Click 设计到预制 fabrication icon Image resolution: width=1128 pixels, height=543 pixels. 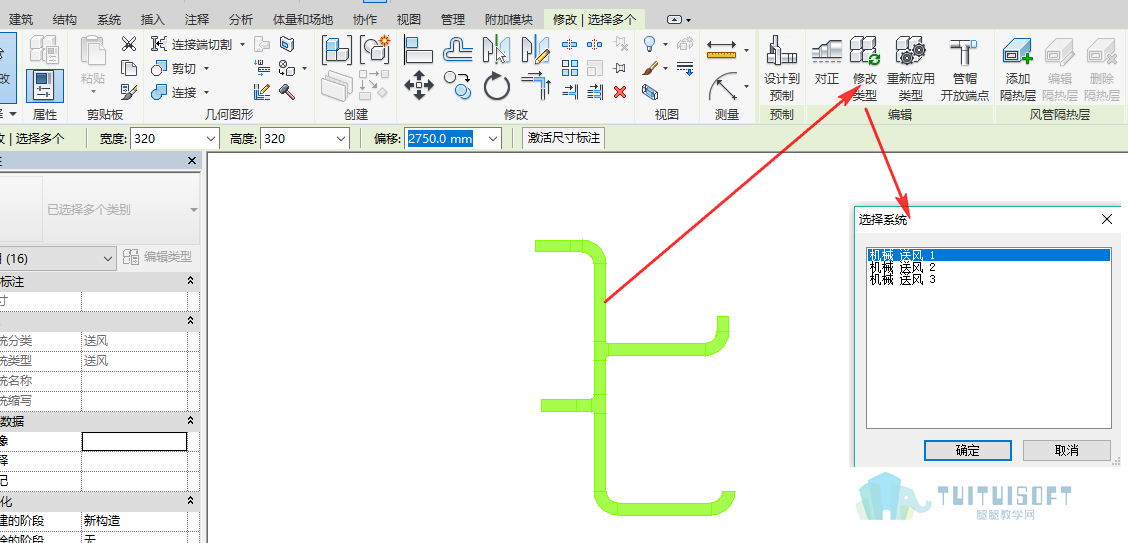click(x=781, y=69)
